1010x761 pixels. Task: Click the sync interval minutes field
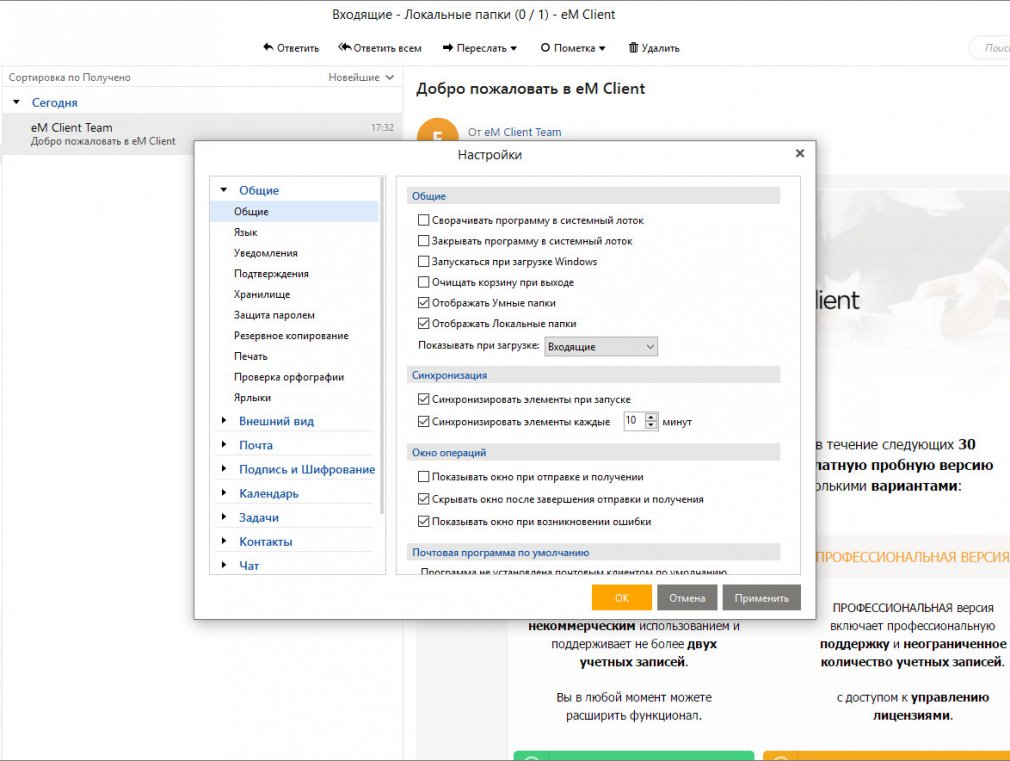tap(634, 421)
